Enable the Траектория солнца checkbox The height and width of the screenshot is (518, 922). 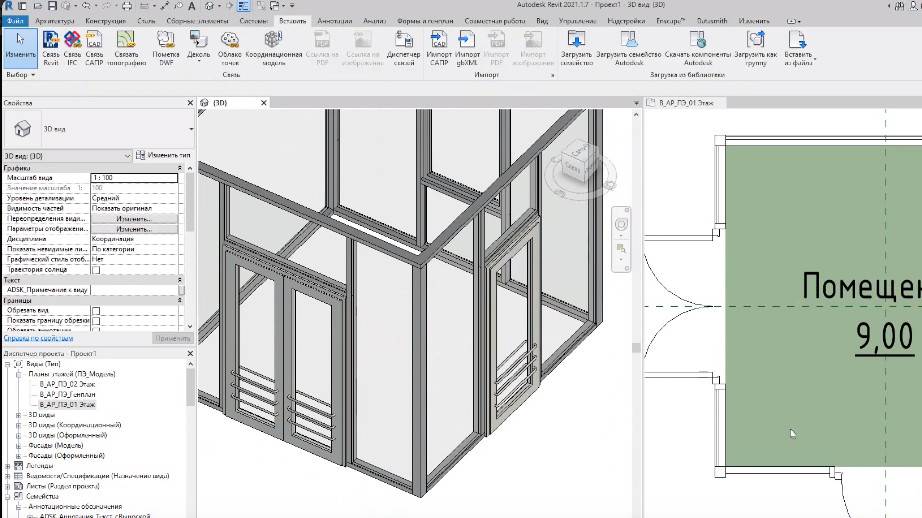[96, 269]
